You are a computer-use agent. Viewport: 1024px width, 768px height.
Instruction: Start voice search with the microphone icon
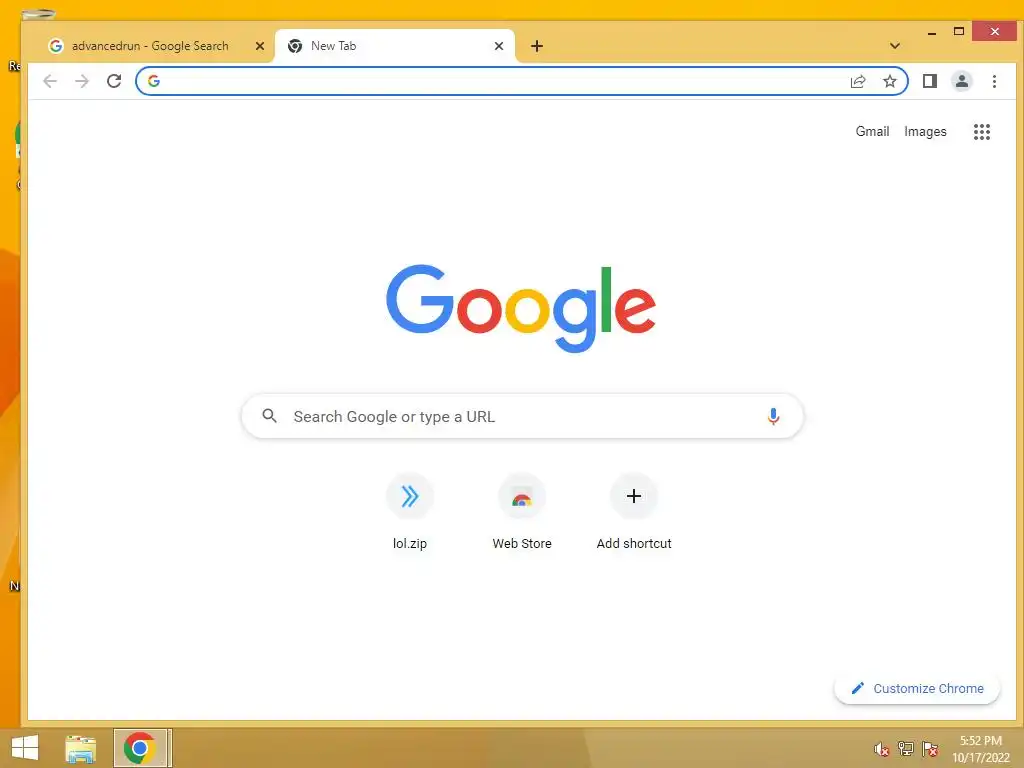click(x=773, y=416)
